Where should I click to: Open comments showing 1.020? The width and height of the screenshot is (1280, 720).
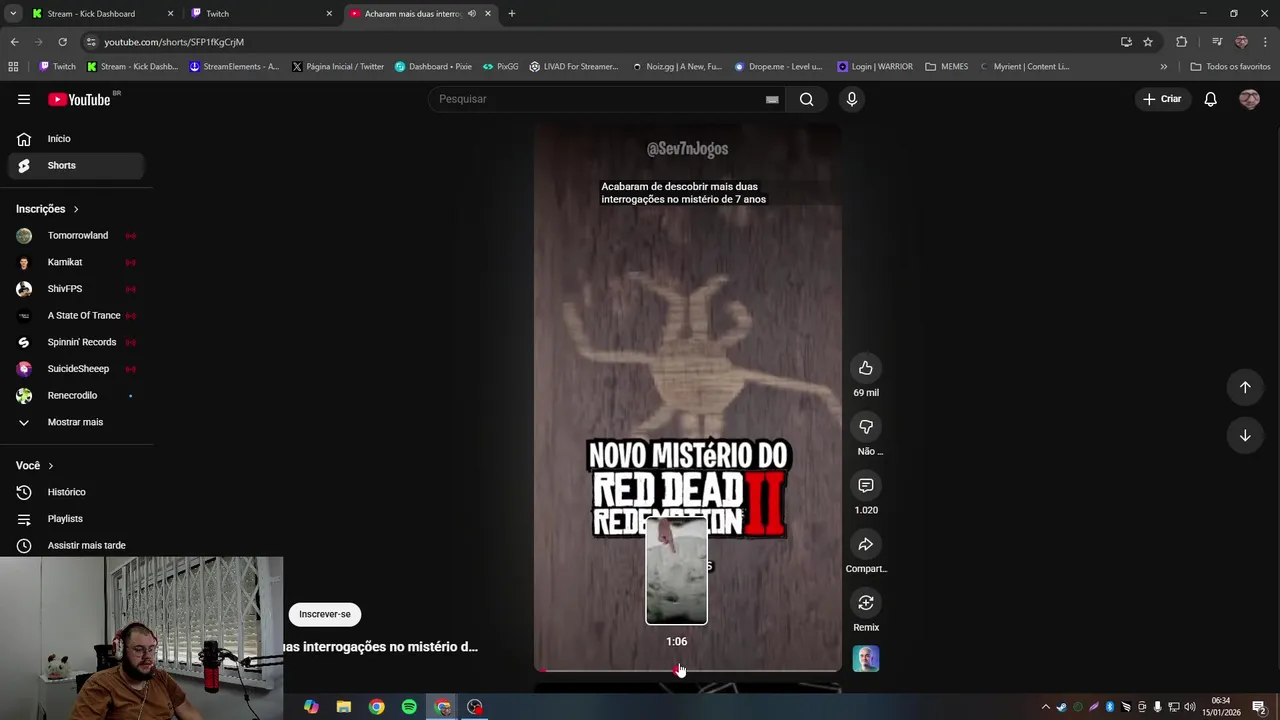click(x=866, y=486)
